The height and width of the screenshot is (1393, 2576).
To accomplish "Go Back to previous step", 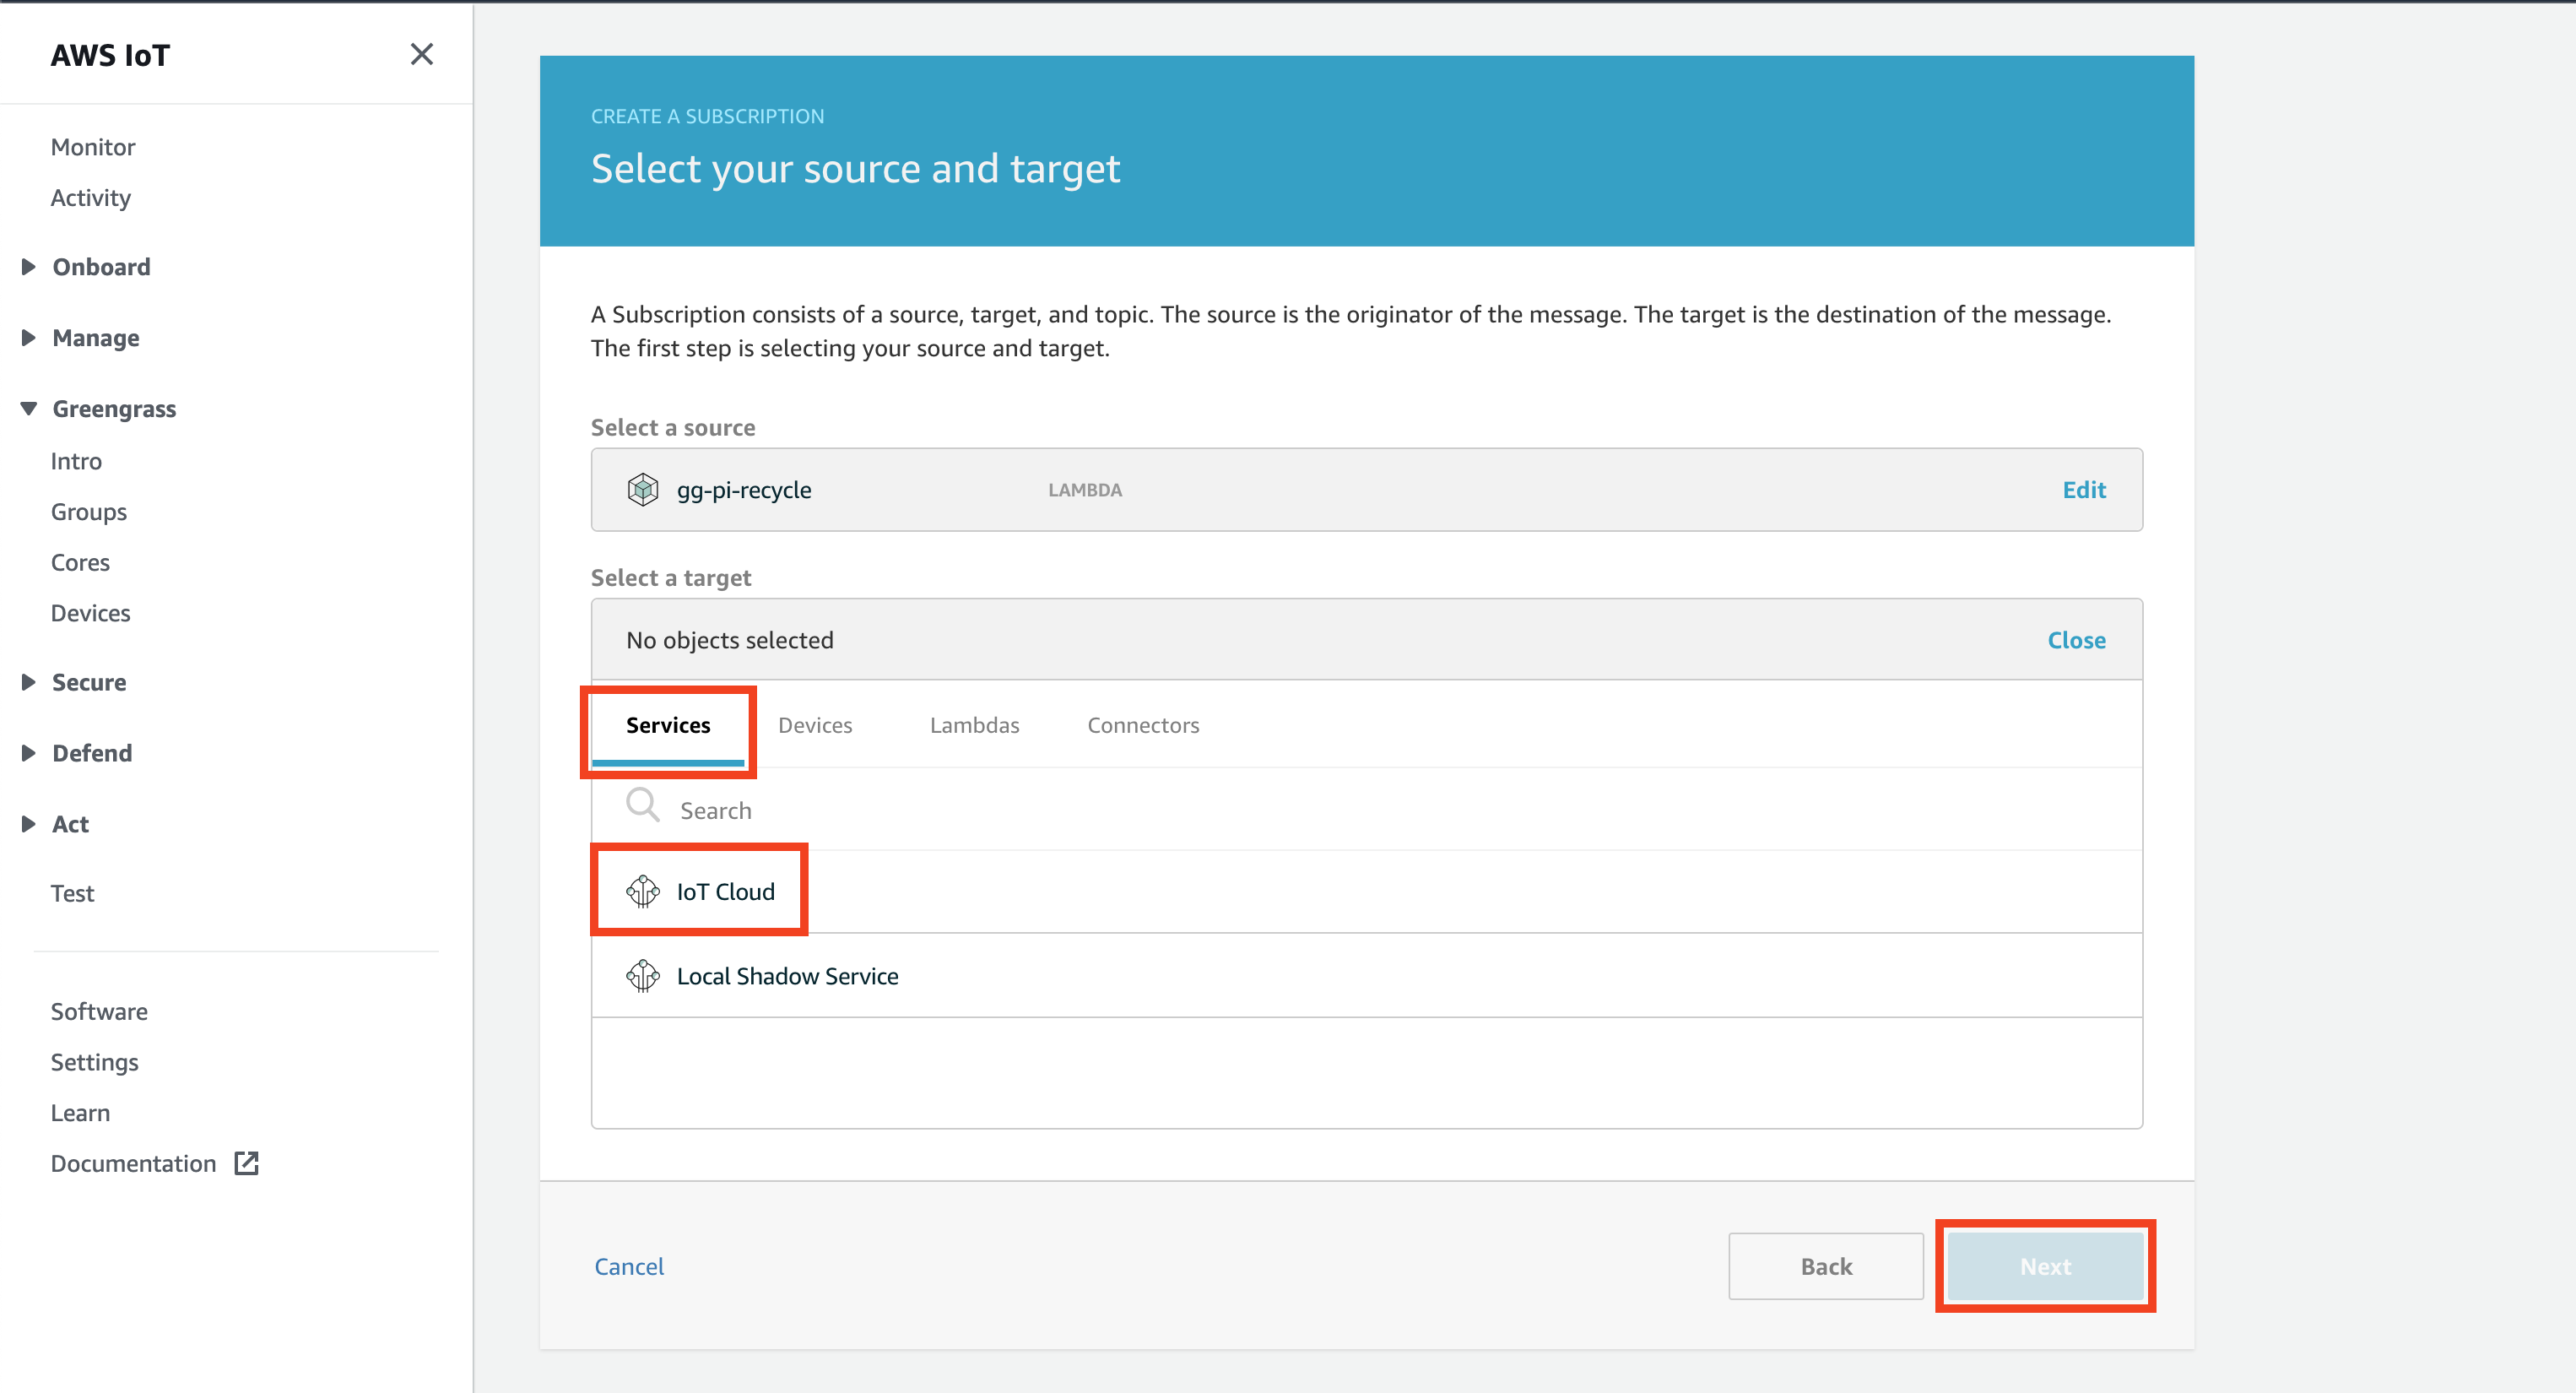I will 1825,1266.
